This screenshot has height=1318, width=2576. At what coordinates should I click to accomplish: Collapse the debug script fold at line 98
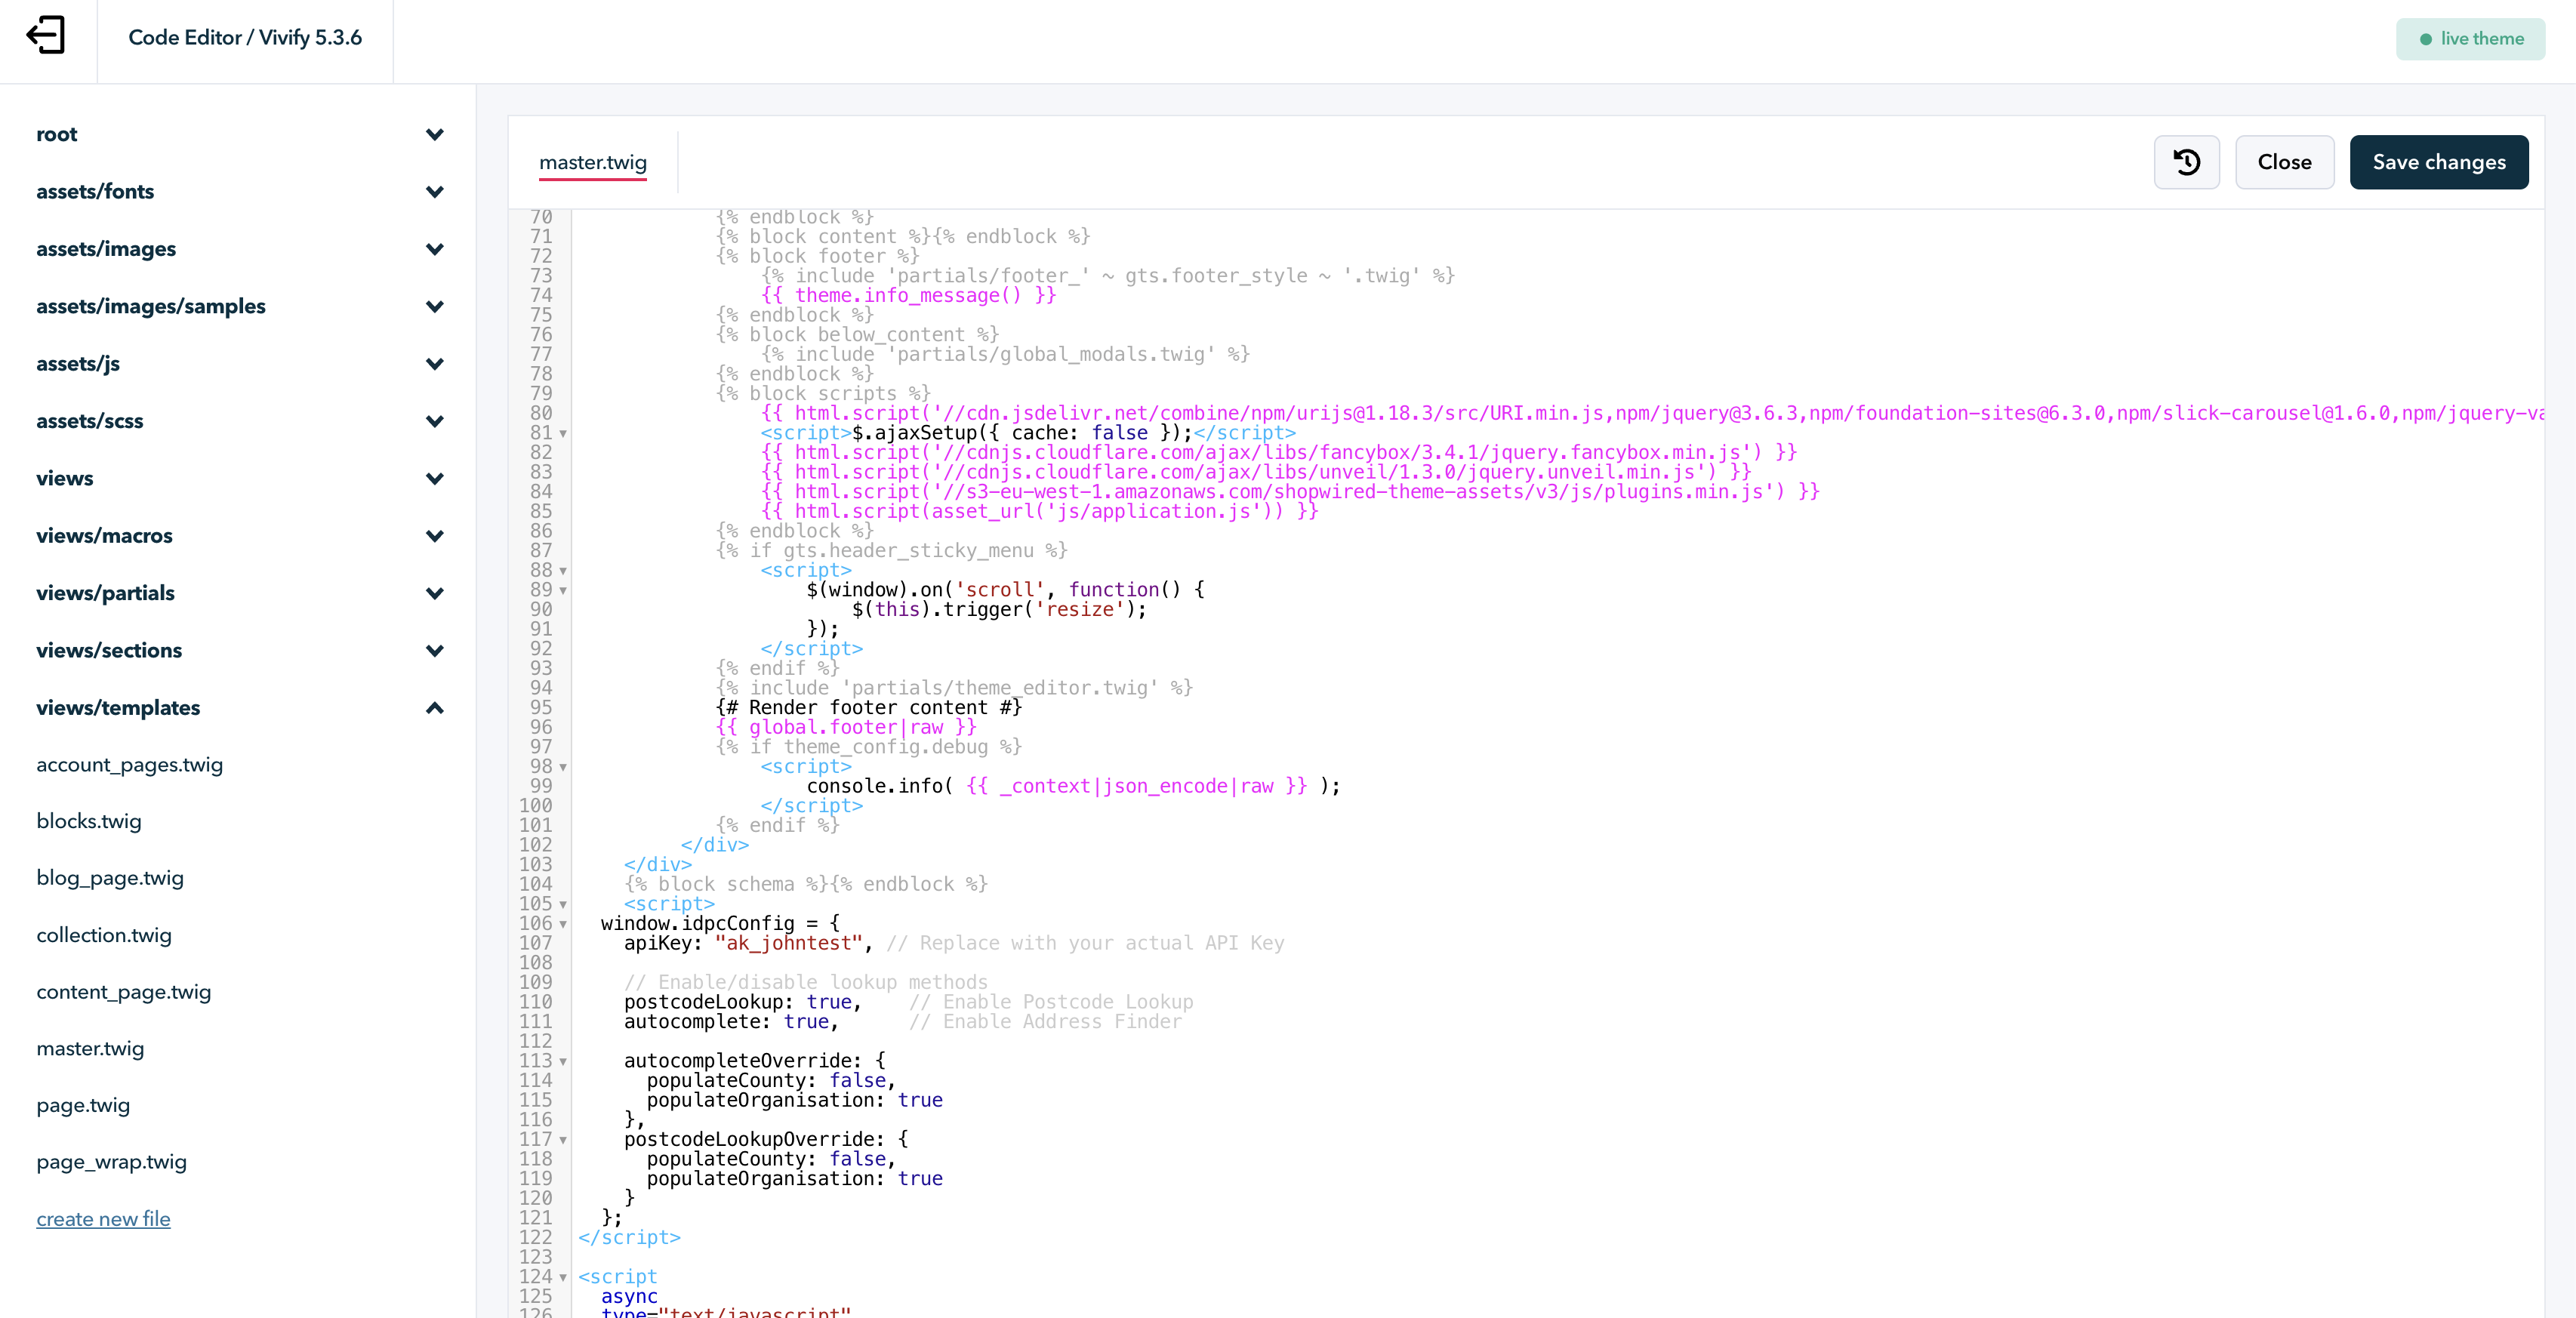563,768
